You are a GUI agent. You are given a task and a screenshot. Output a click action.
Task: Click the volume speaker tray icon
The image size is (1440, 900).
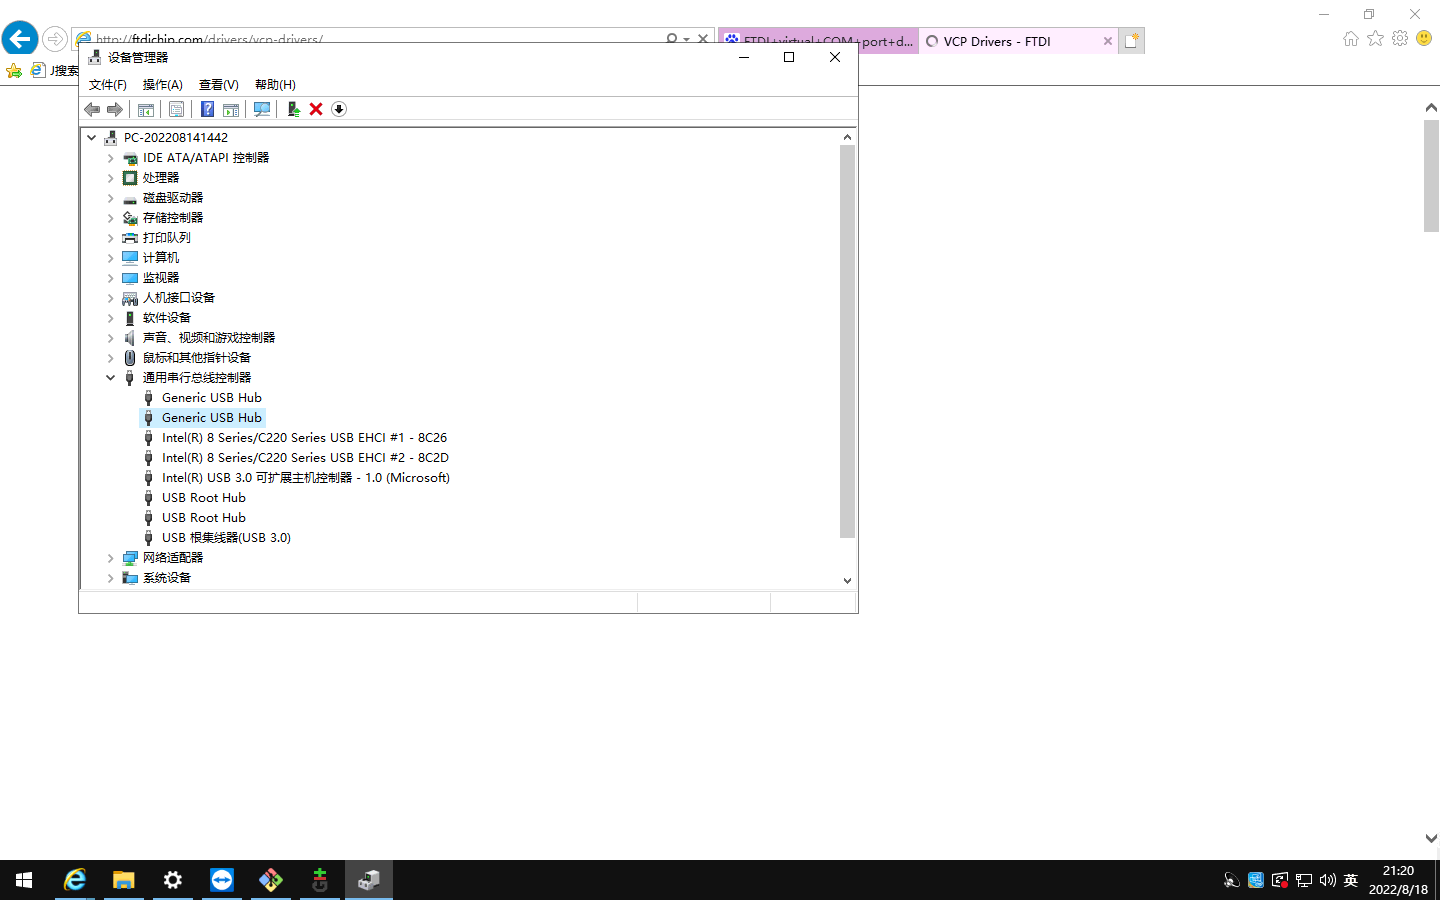[x=1327, y=880]
